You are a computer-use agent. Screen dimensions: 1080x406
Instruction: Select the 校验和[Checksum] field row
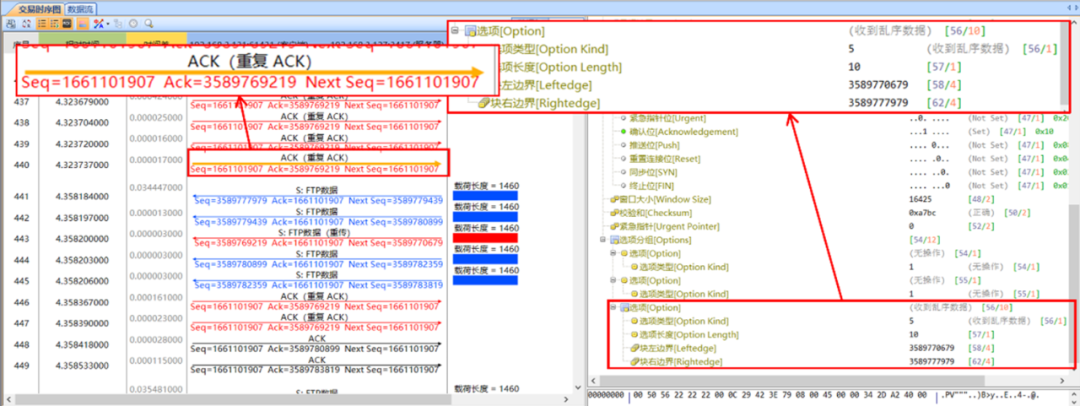(649, 213)
